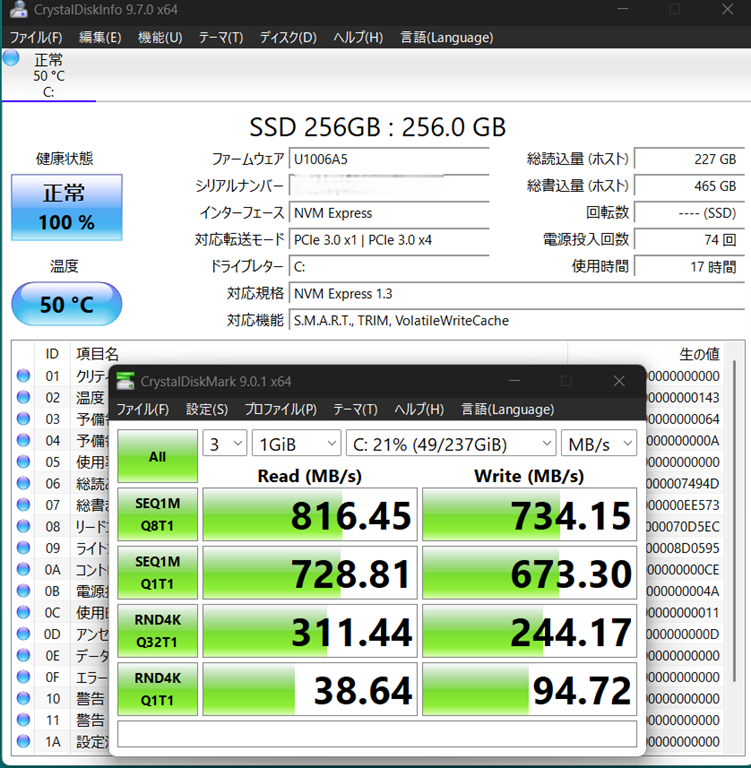
Task: Click the status orb in row 0B
Action: tap(23, 591)
